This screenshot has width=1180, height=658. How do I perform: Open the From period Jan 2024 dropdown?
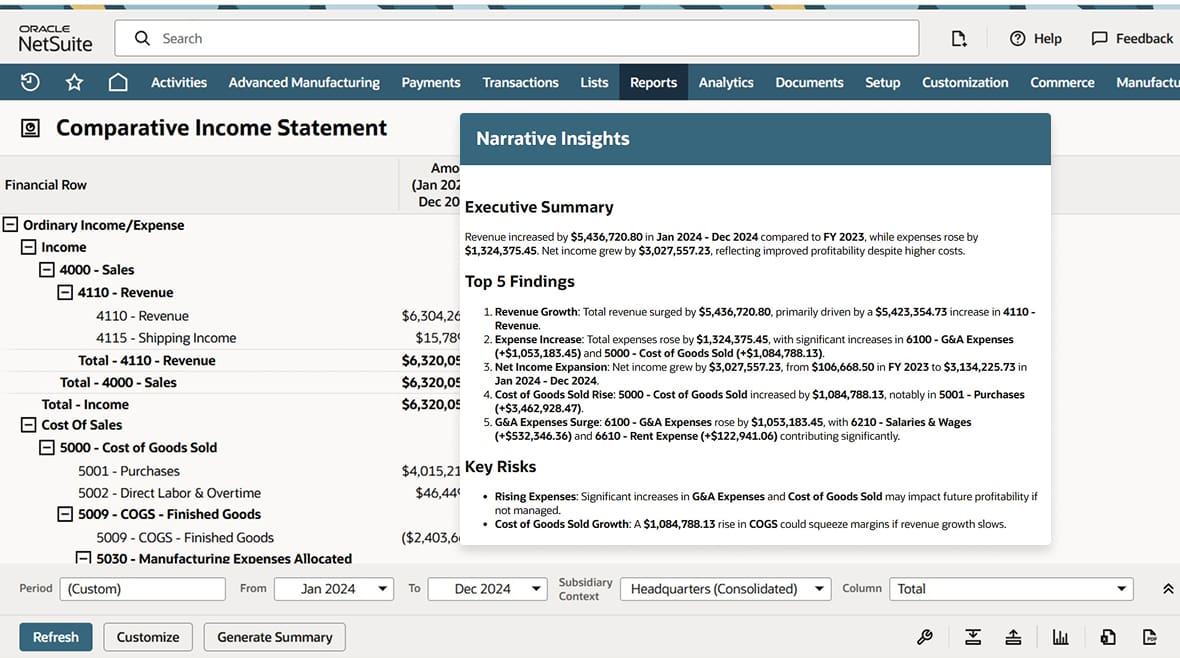coord(334,589)
